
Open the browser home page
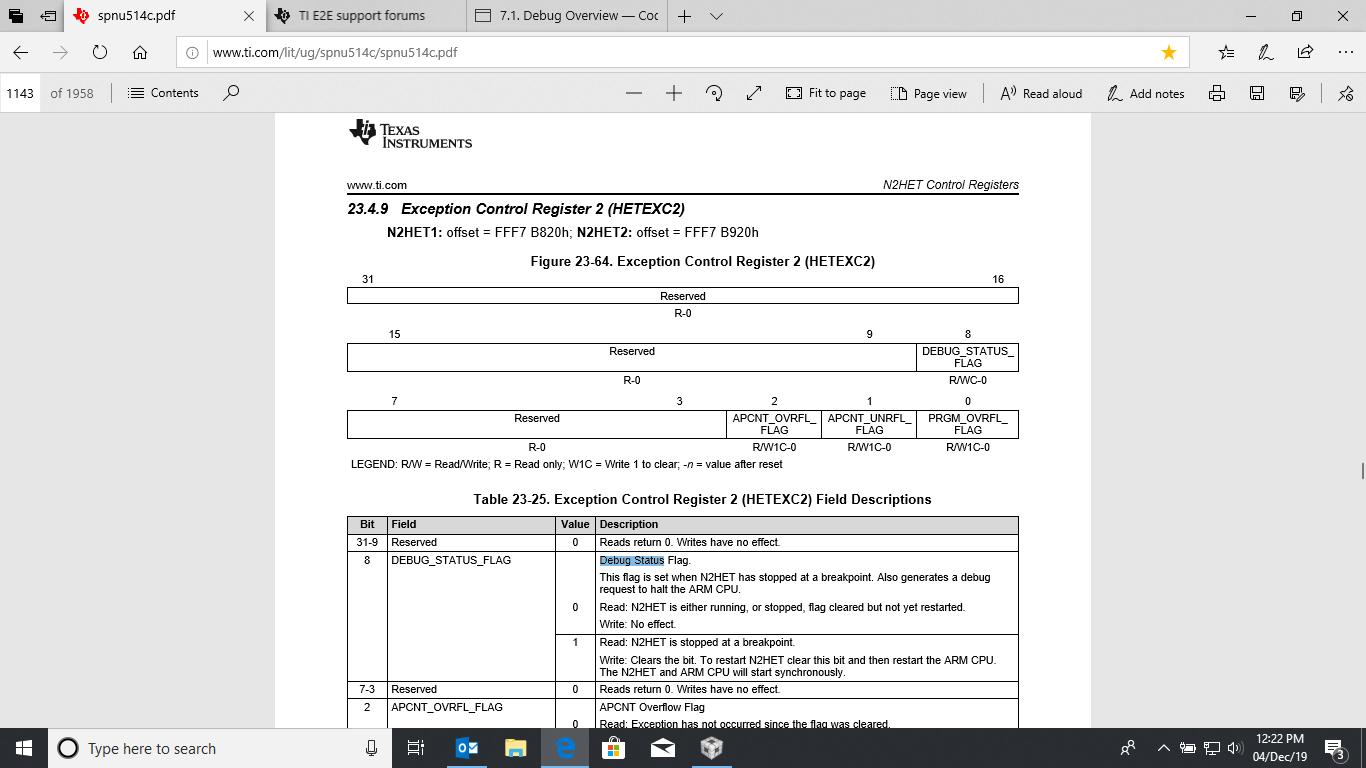140,52
